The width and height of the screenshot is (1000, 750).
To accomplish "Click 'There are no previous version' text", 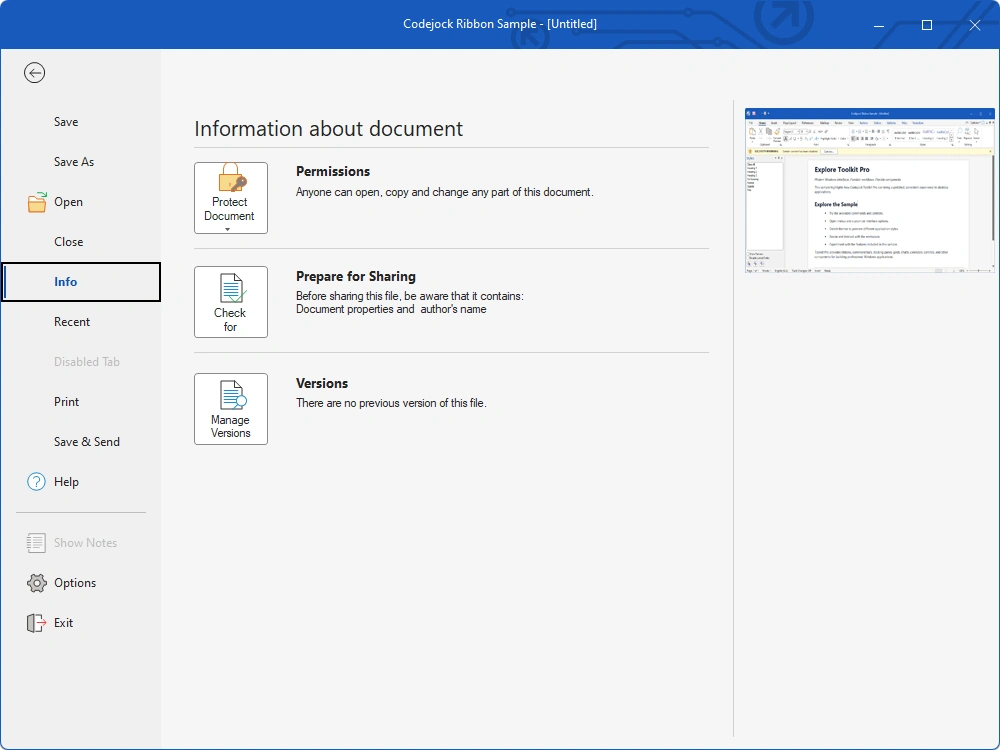I will coord(391,403).
